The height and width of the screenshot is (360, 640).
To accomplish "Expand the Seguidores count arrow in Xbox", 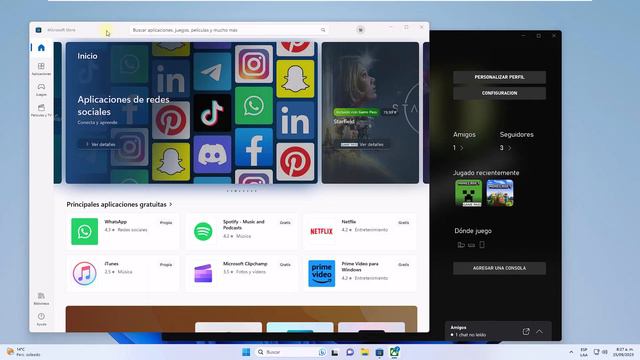I will [509, 148].
